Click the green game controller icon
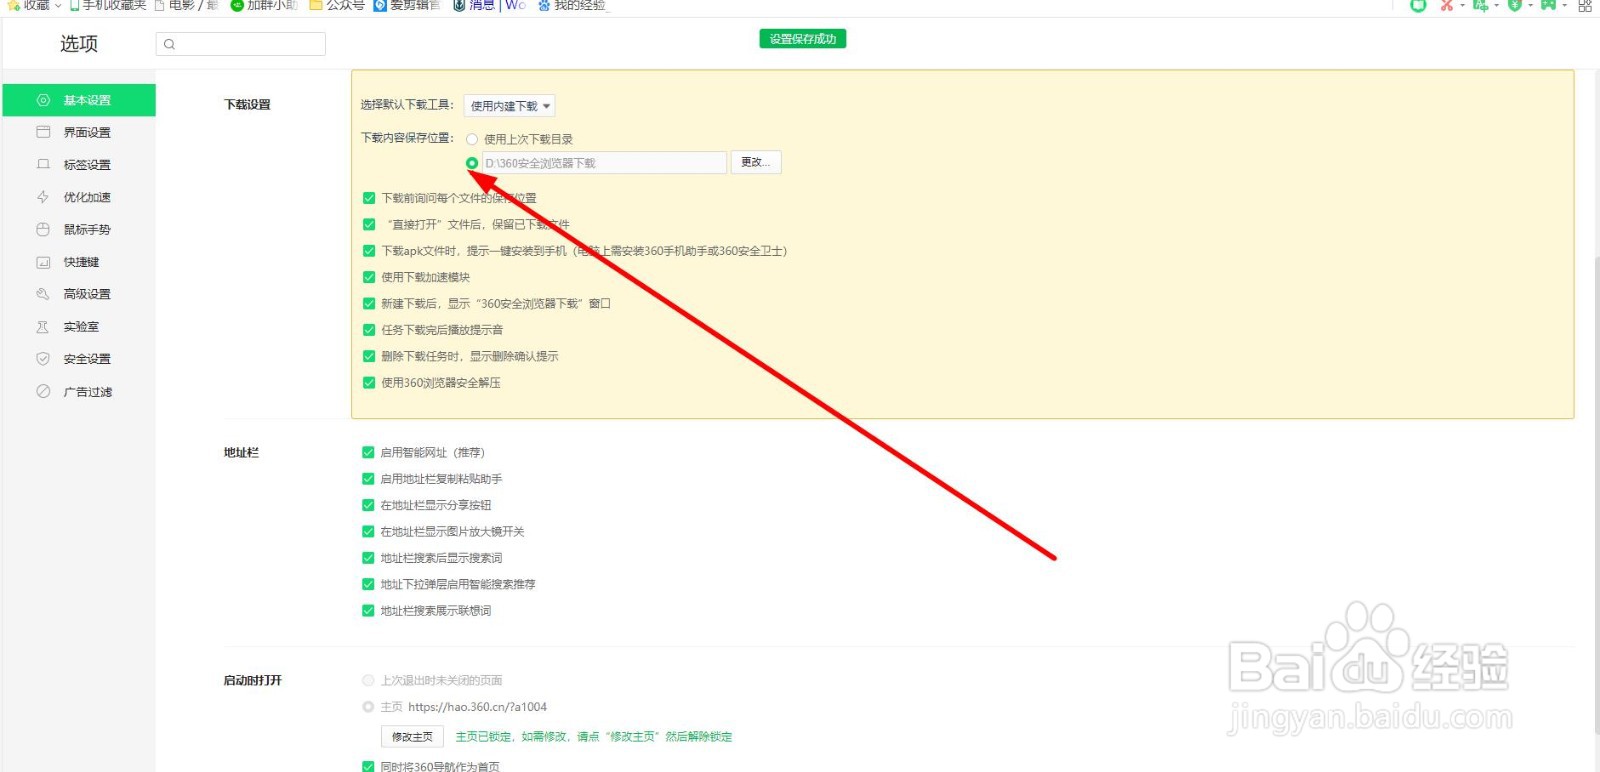 click(1548, 5)
